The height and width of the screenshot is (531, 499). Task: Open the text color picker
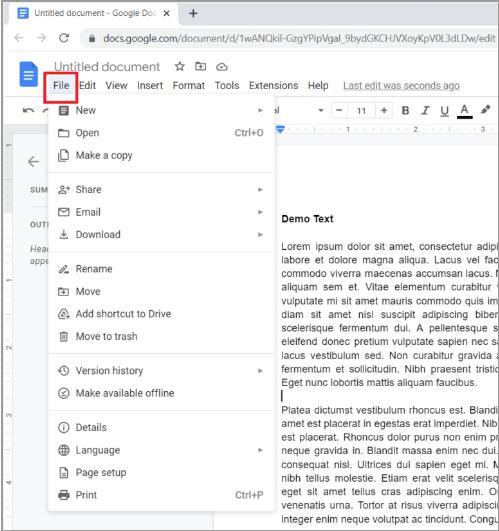(x=464, y=111)
